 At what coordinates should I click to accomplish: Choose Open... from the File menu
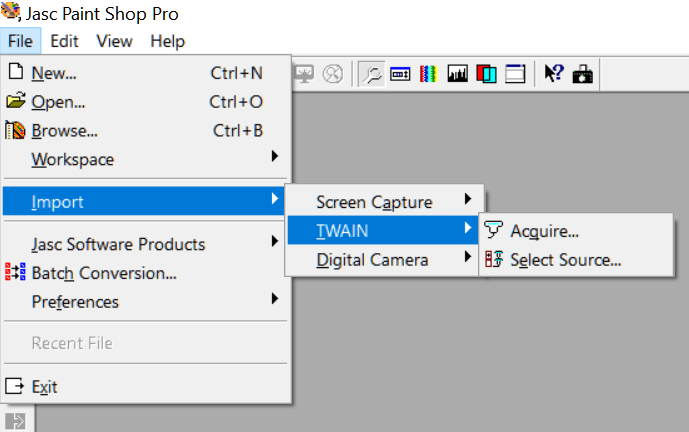(x=146, y=102)
